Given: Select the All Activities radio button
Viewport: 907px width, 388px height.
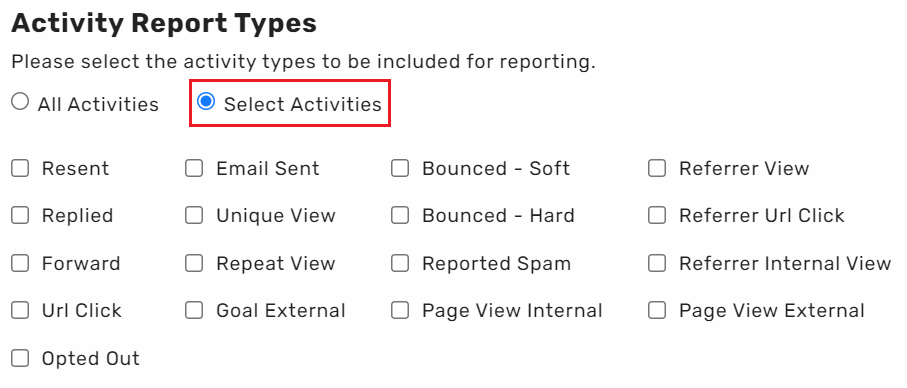Looking at the screenshot, I should click(x=20, y=102).
